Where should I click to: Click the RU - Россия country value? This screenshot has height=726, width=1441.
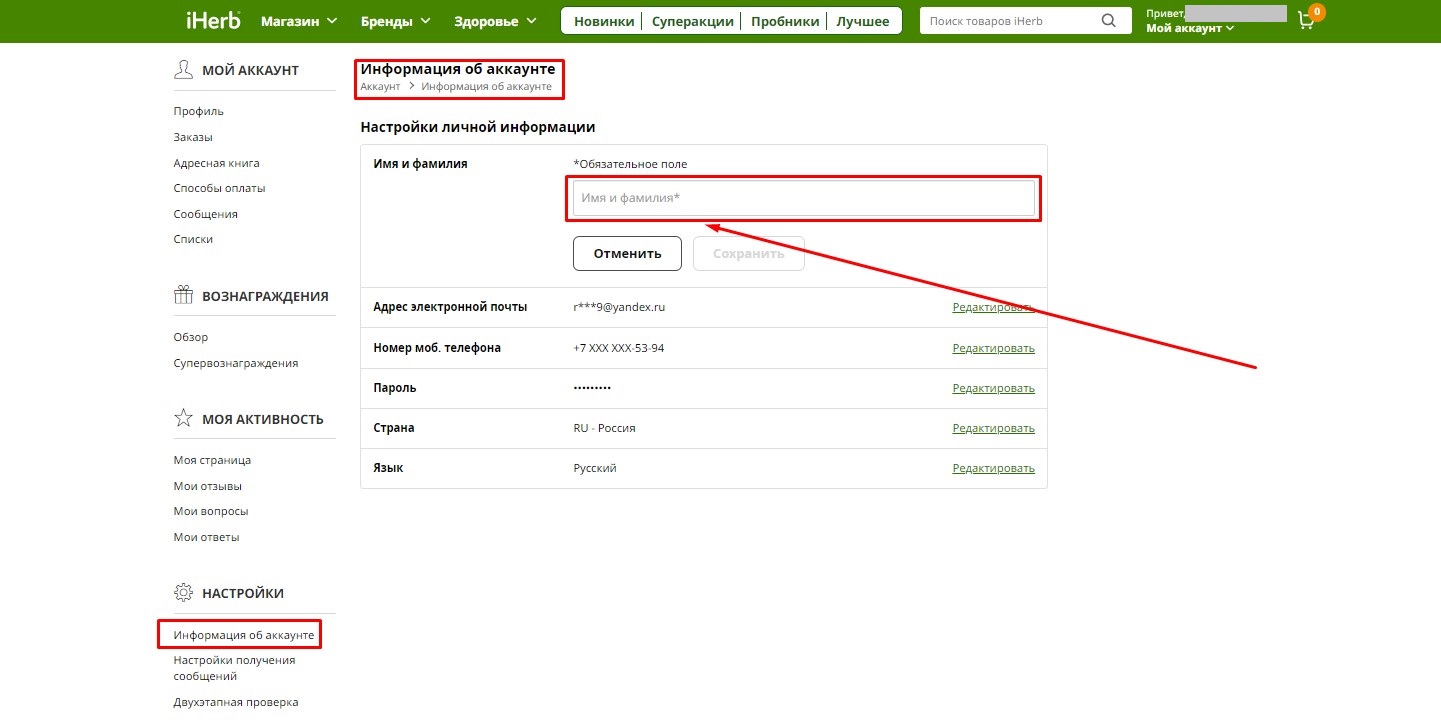604,428
